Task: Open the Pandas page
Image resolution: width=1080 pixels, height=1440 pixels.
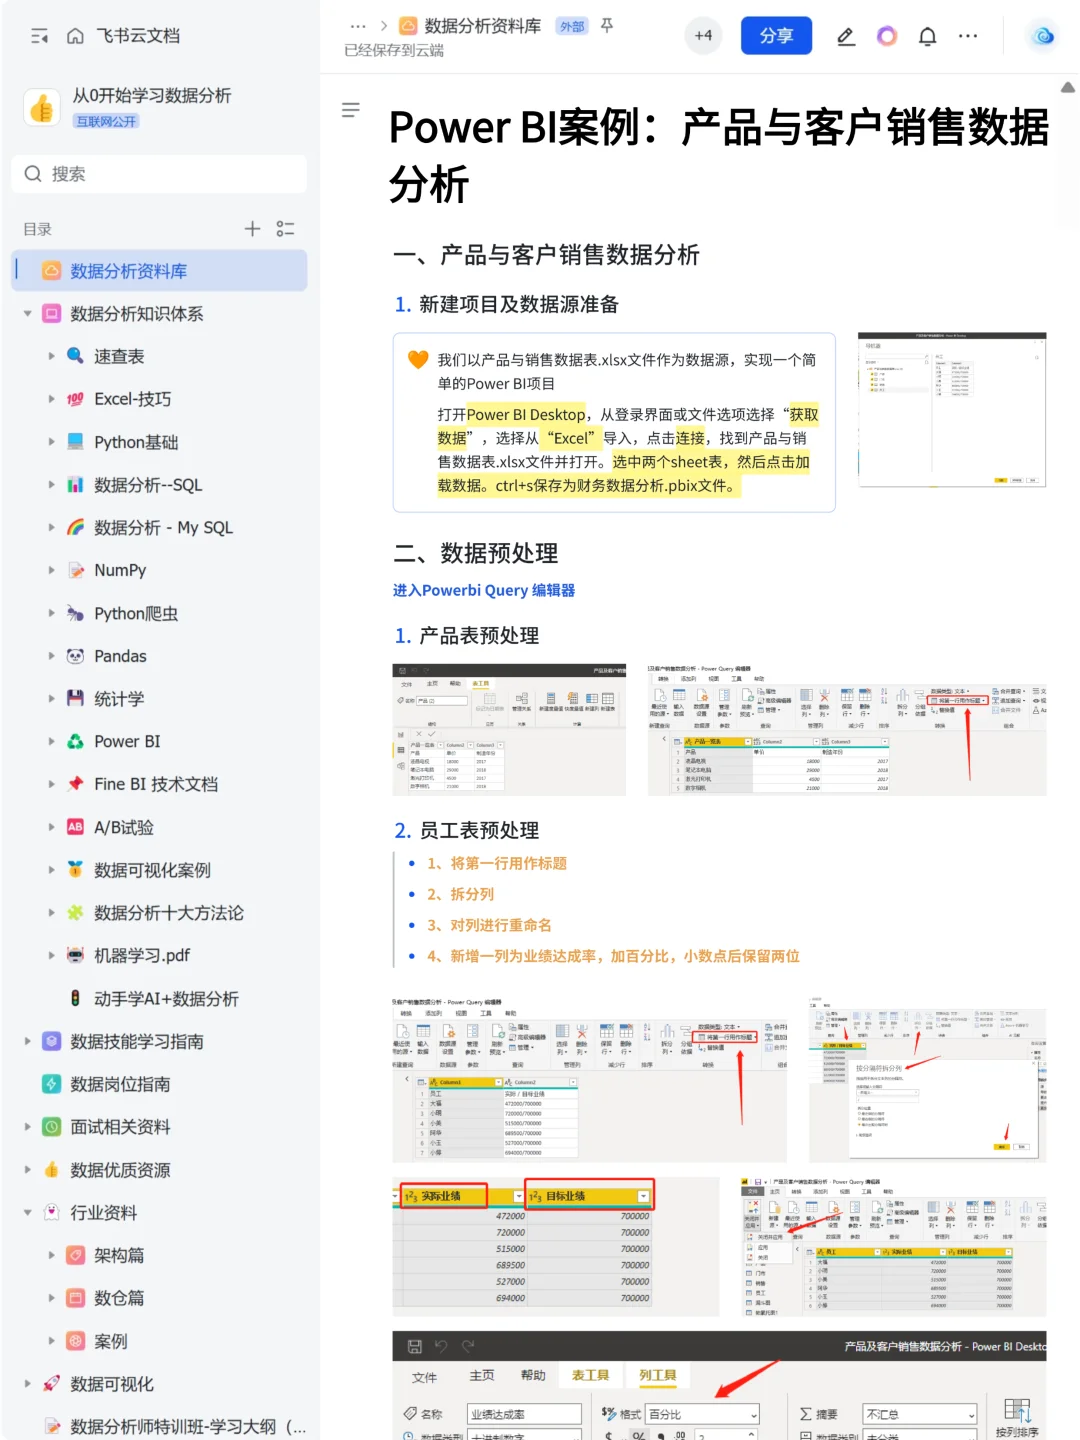Action: 120,656
